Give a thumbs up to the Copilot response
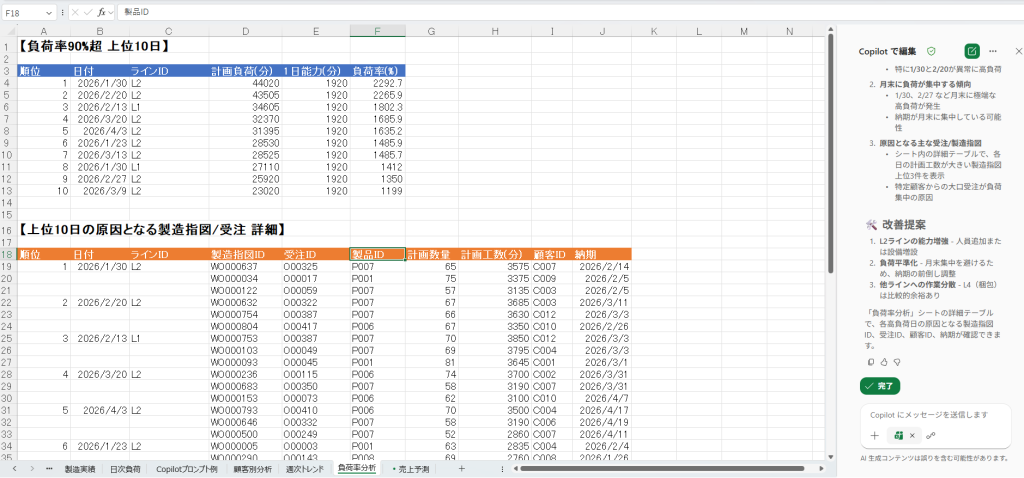 884,361
